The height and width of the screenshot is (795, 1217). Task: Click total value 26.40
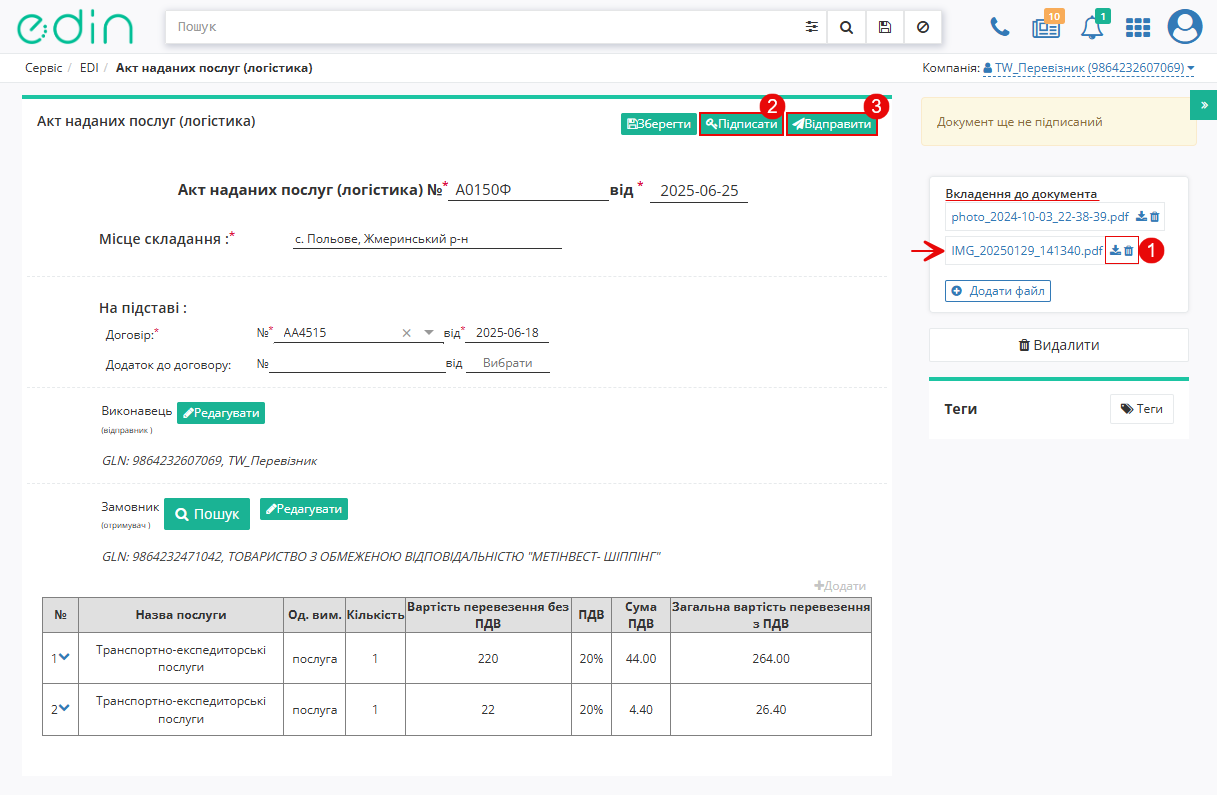coord(771,710)
